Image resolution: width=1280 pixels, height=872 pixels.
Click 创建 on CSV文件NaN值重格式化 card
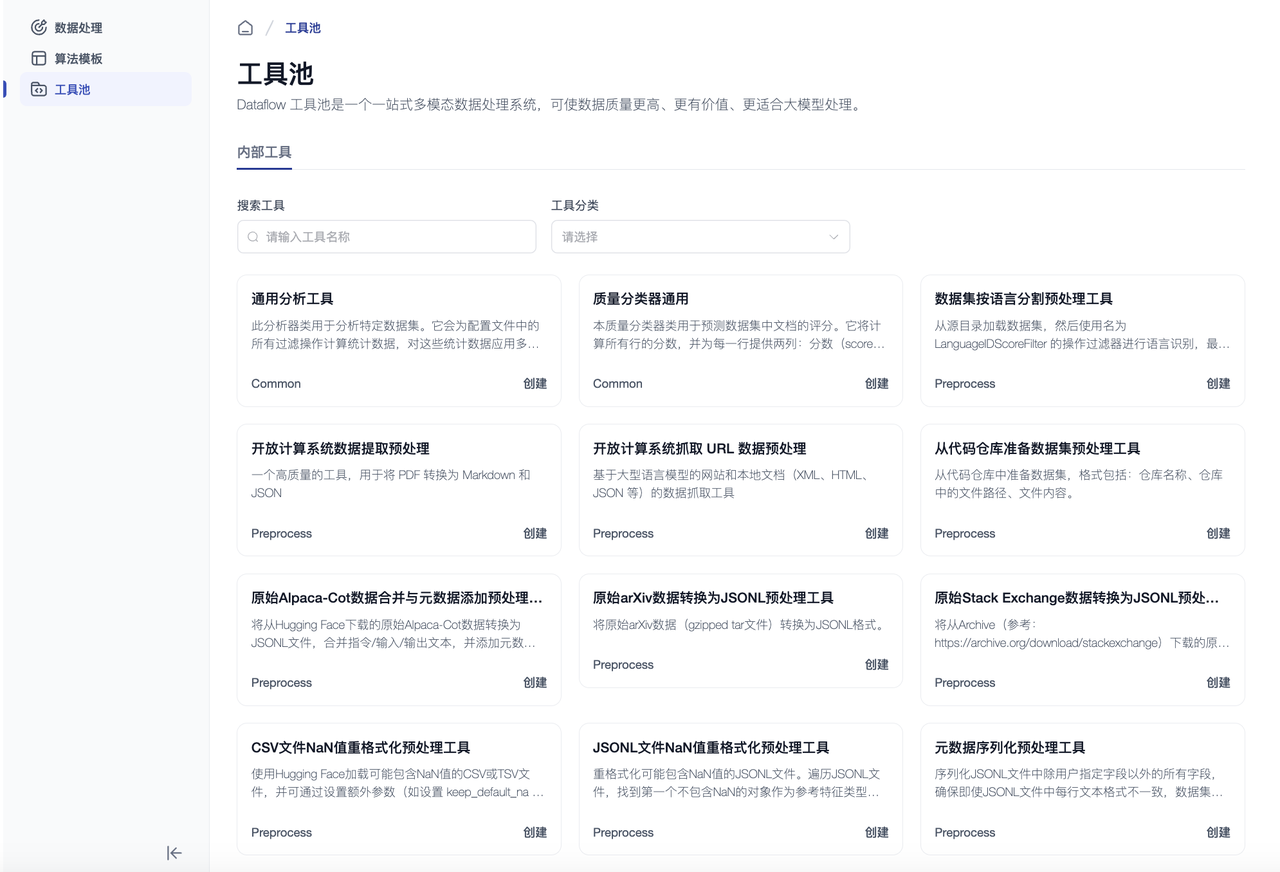[x=535, y=832]
